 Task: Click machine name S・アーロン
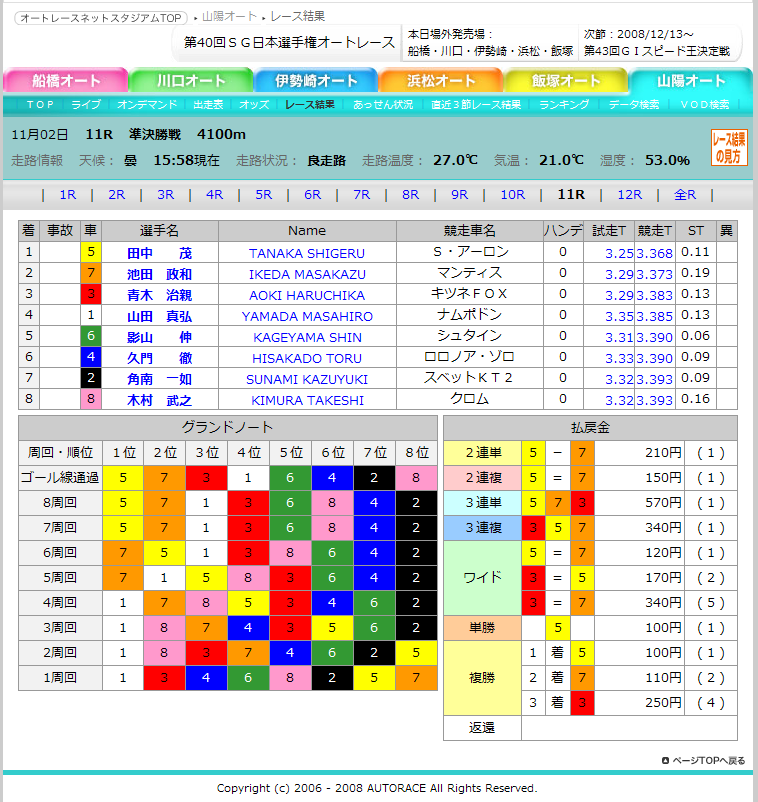click(470, 252)
